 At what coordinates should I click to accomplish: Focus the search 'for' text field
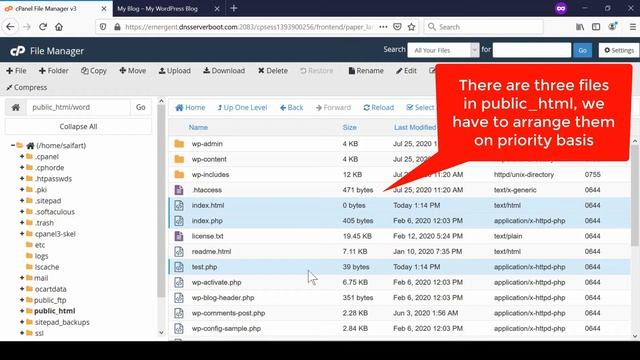pos(532,50)
